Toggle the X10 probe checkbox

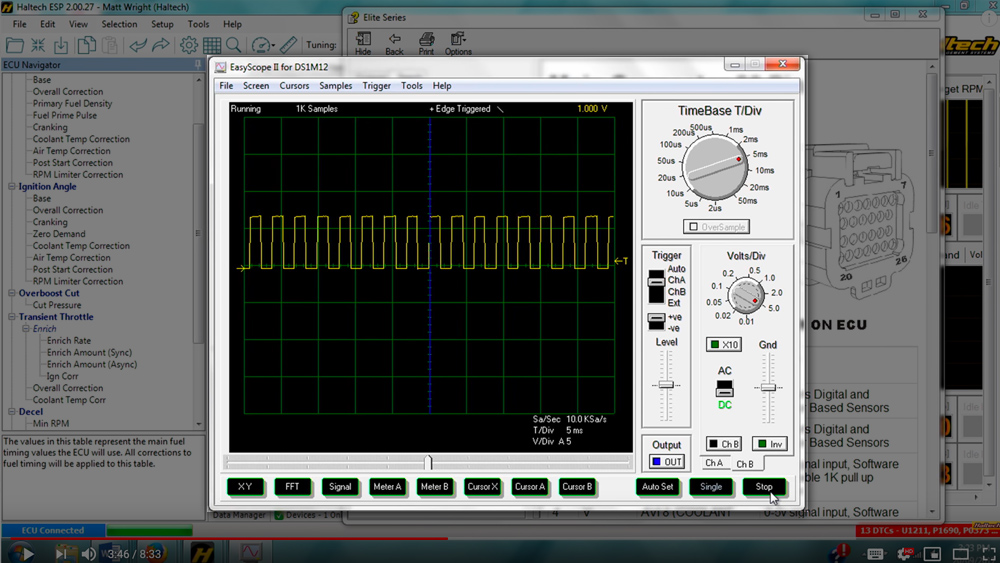click(715, 344)
